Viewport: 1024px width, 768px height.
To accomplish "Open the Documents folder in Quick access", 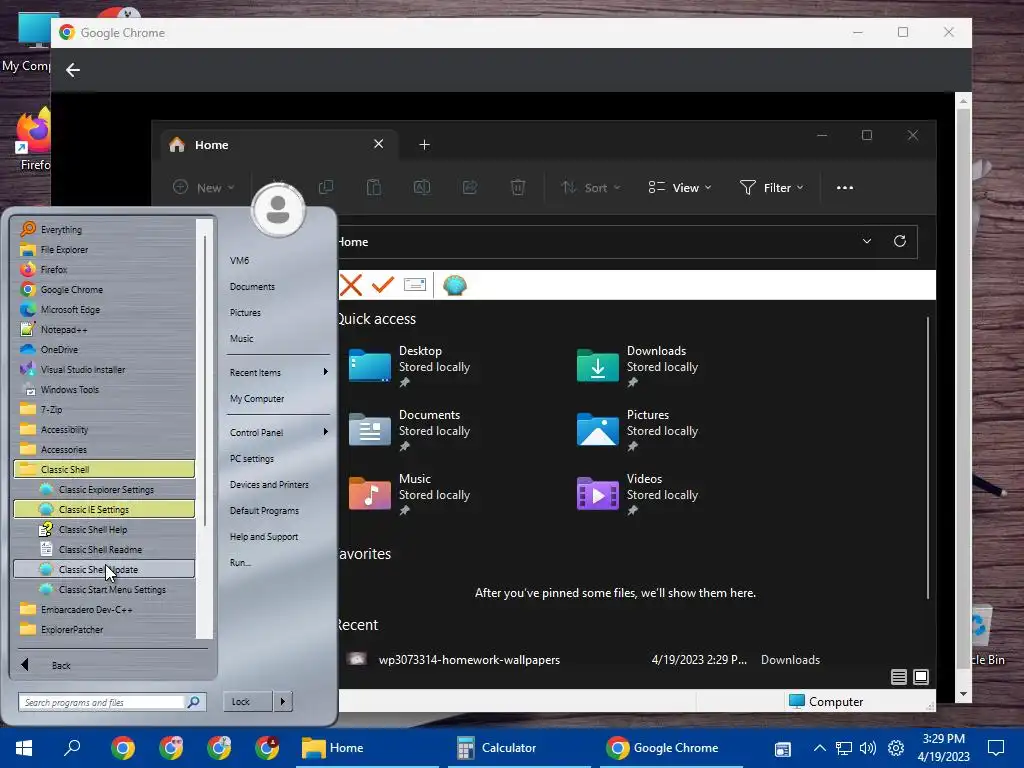I will pos(409,430).
